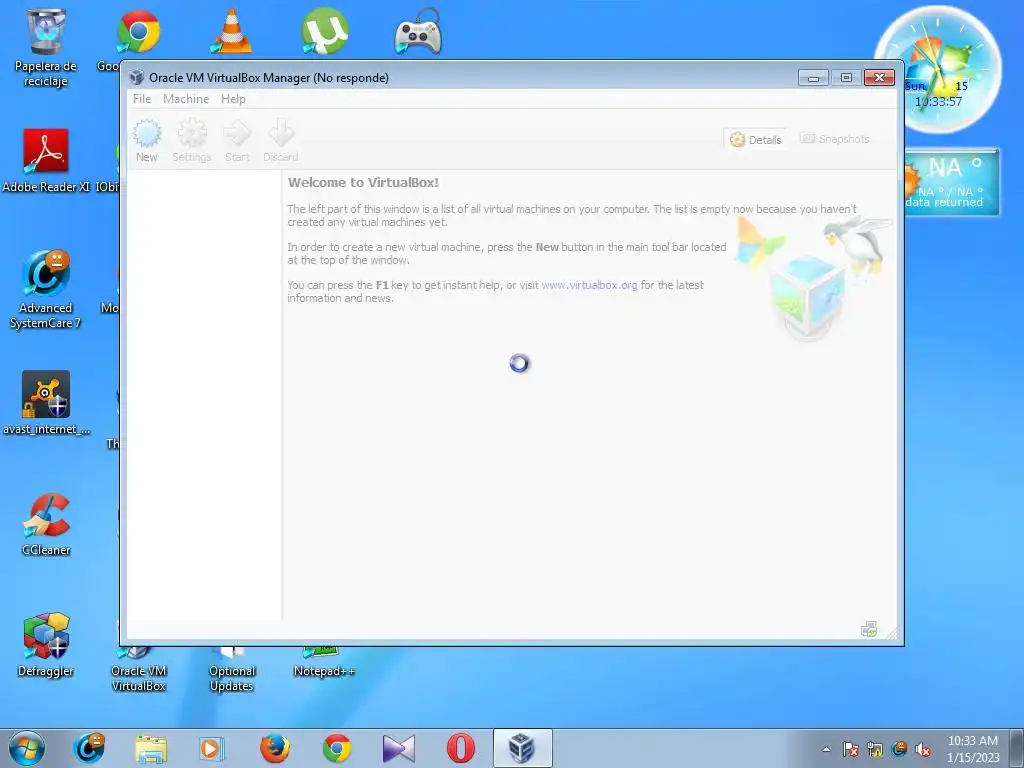This screenshot has height=768, width=1024.
Task: Open Windows Explorer from the taskbar
Action: click(151, 748)
